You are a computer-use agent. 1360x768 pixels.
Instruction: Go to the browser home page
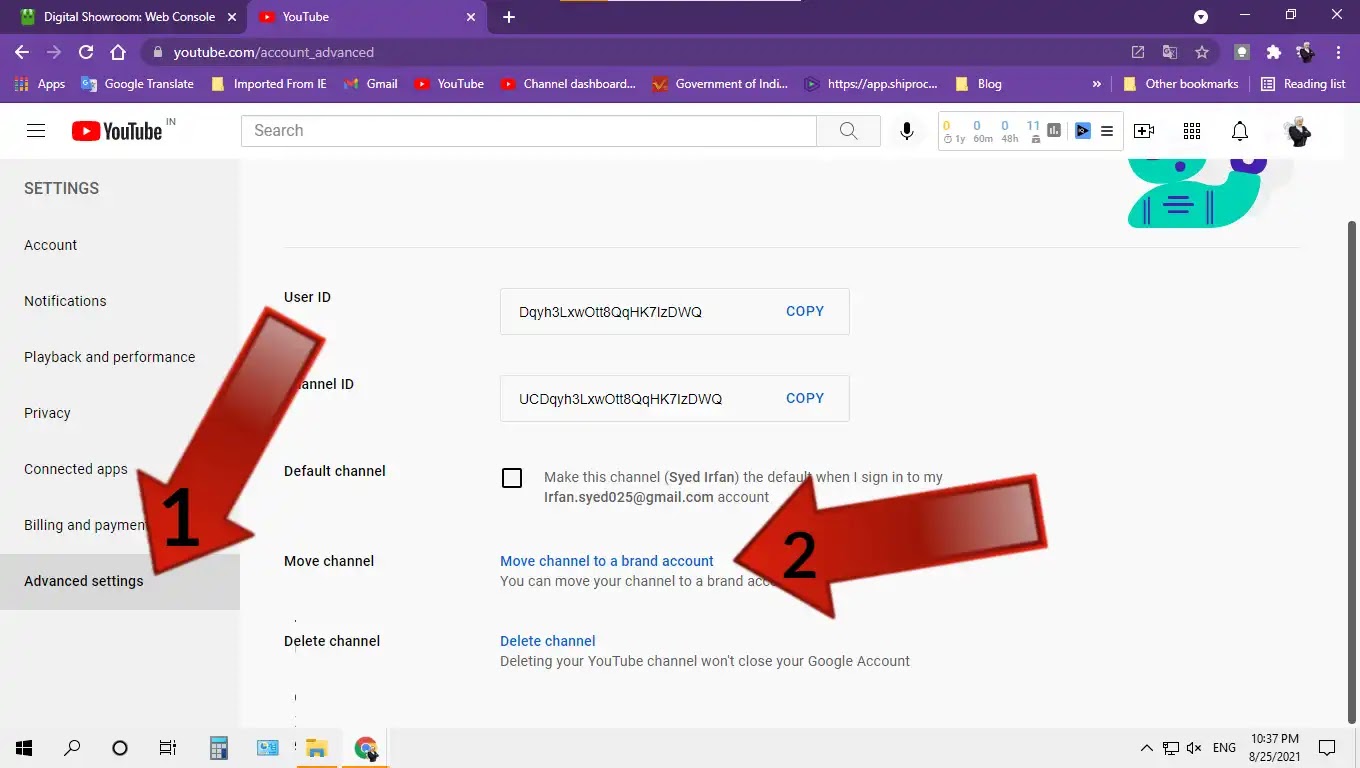point(118,52)
